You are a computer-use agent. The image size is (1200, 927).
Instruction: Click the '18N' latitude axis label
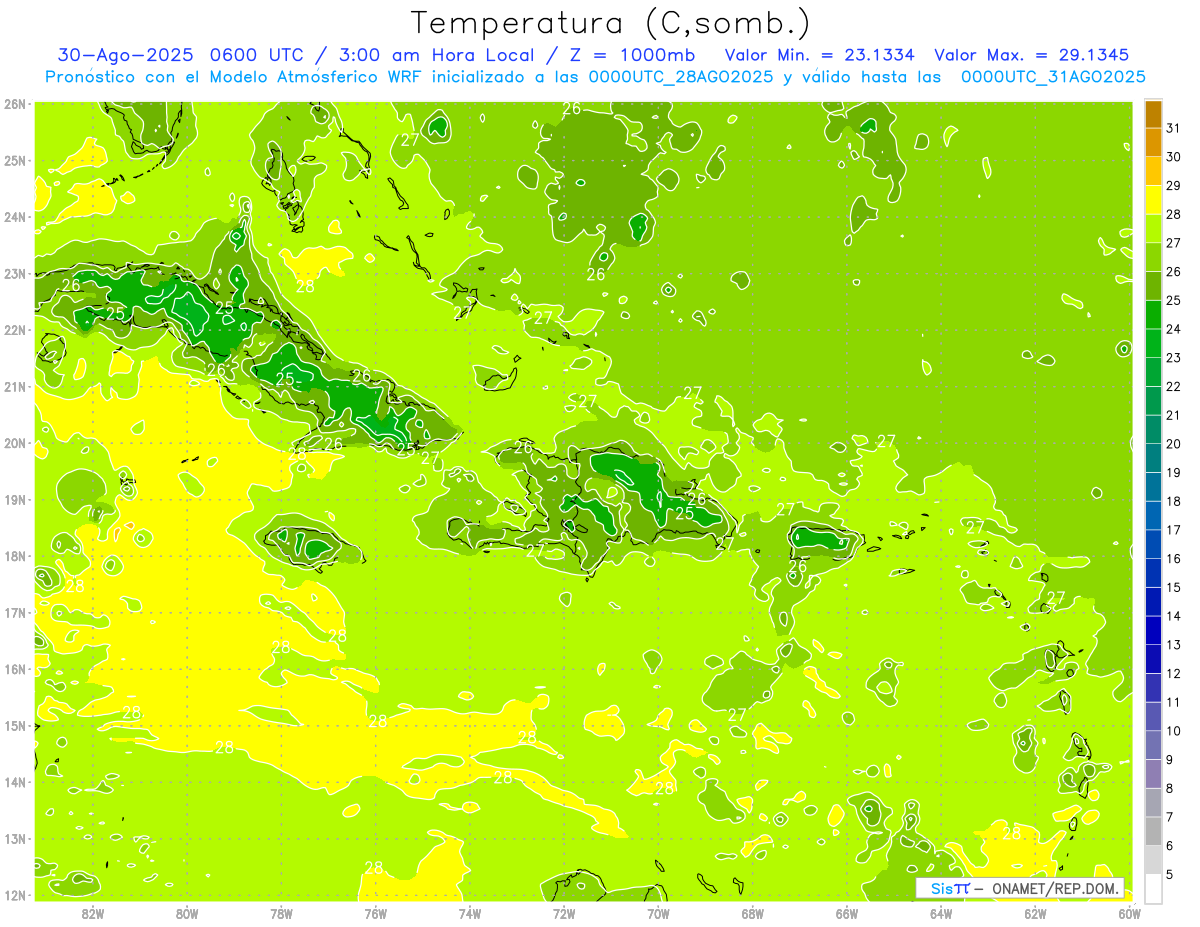pos(14,556)
